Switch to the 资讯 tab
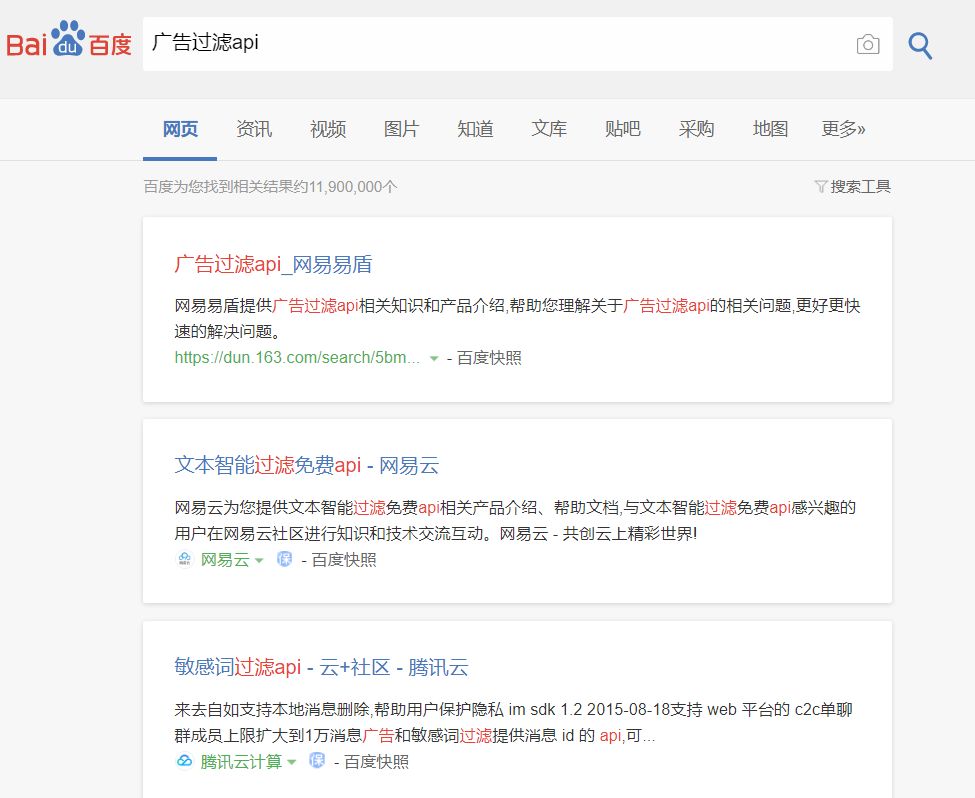The width and height of the screenshot is (975, 798). [254, 129]
